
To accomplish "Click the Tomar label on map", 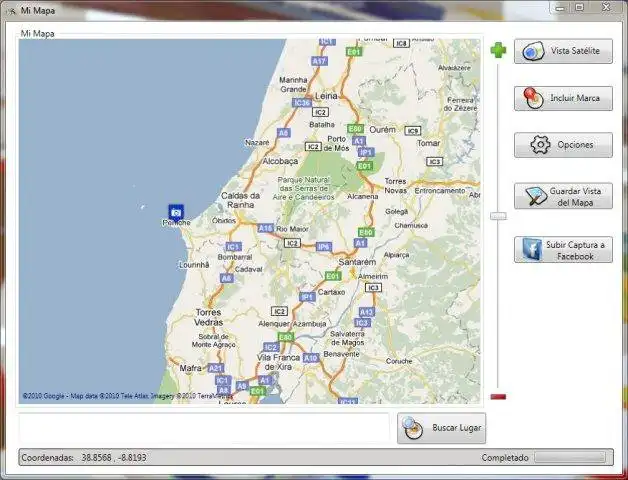I will pyautogui.click(x=429, y=143).
